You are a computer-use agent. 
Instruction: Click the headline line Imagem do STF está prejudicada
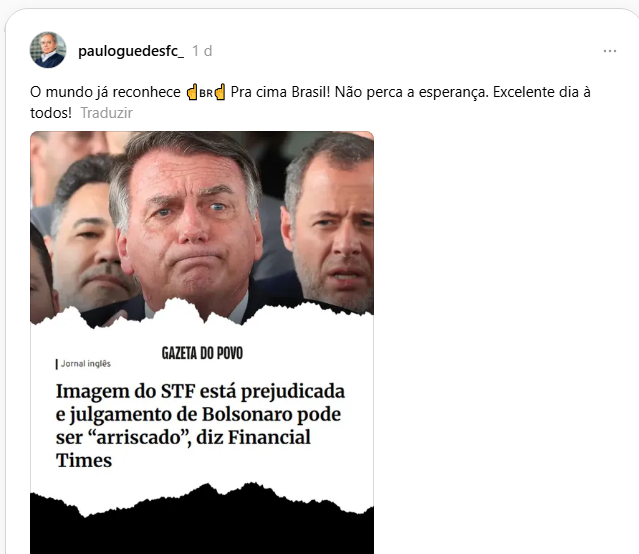[200, 391]
